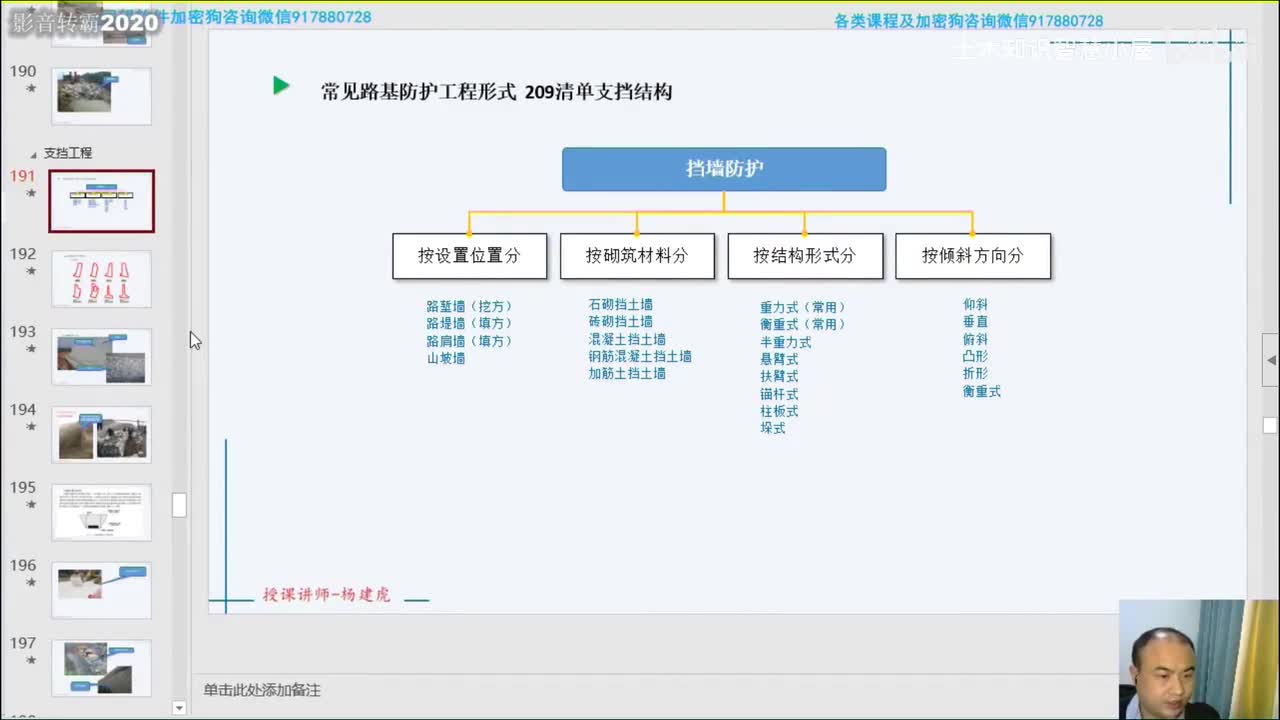
Task: Click the text 垛式
Action: pyautogui.click(x=773, y=428)
